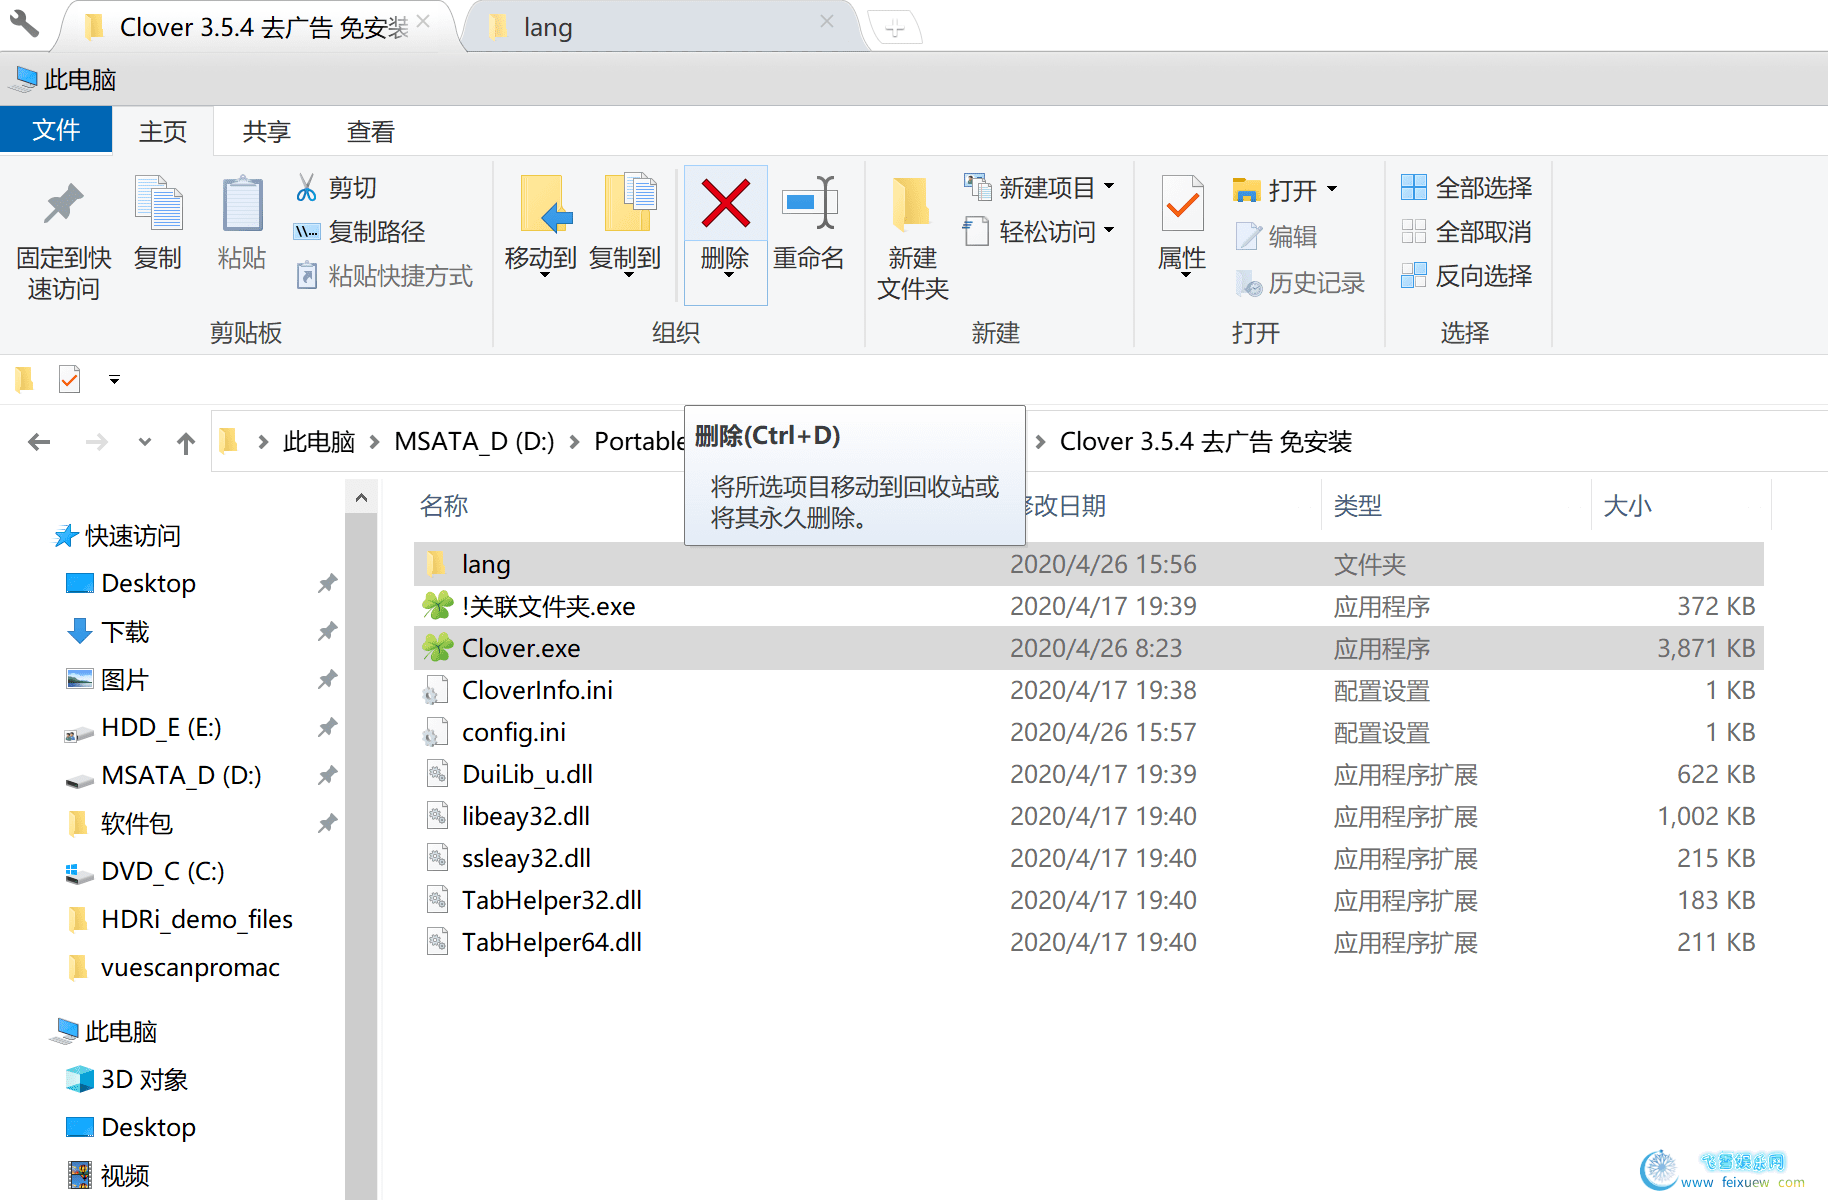Click the Edit (编辑) command

[1276, 236]
